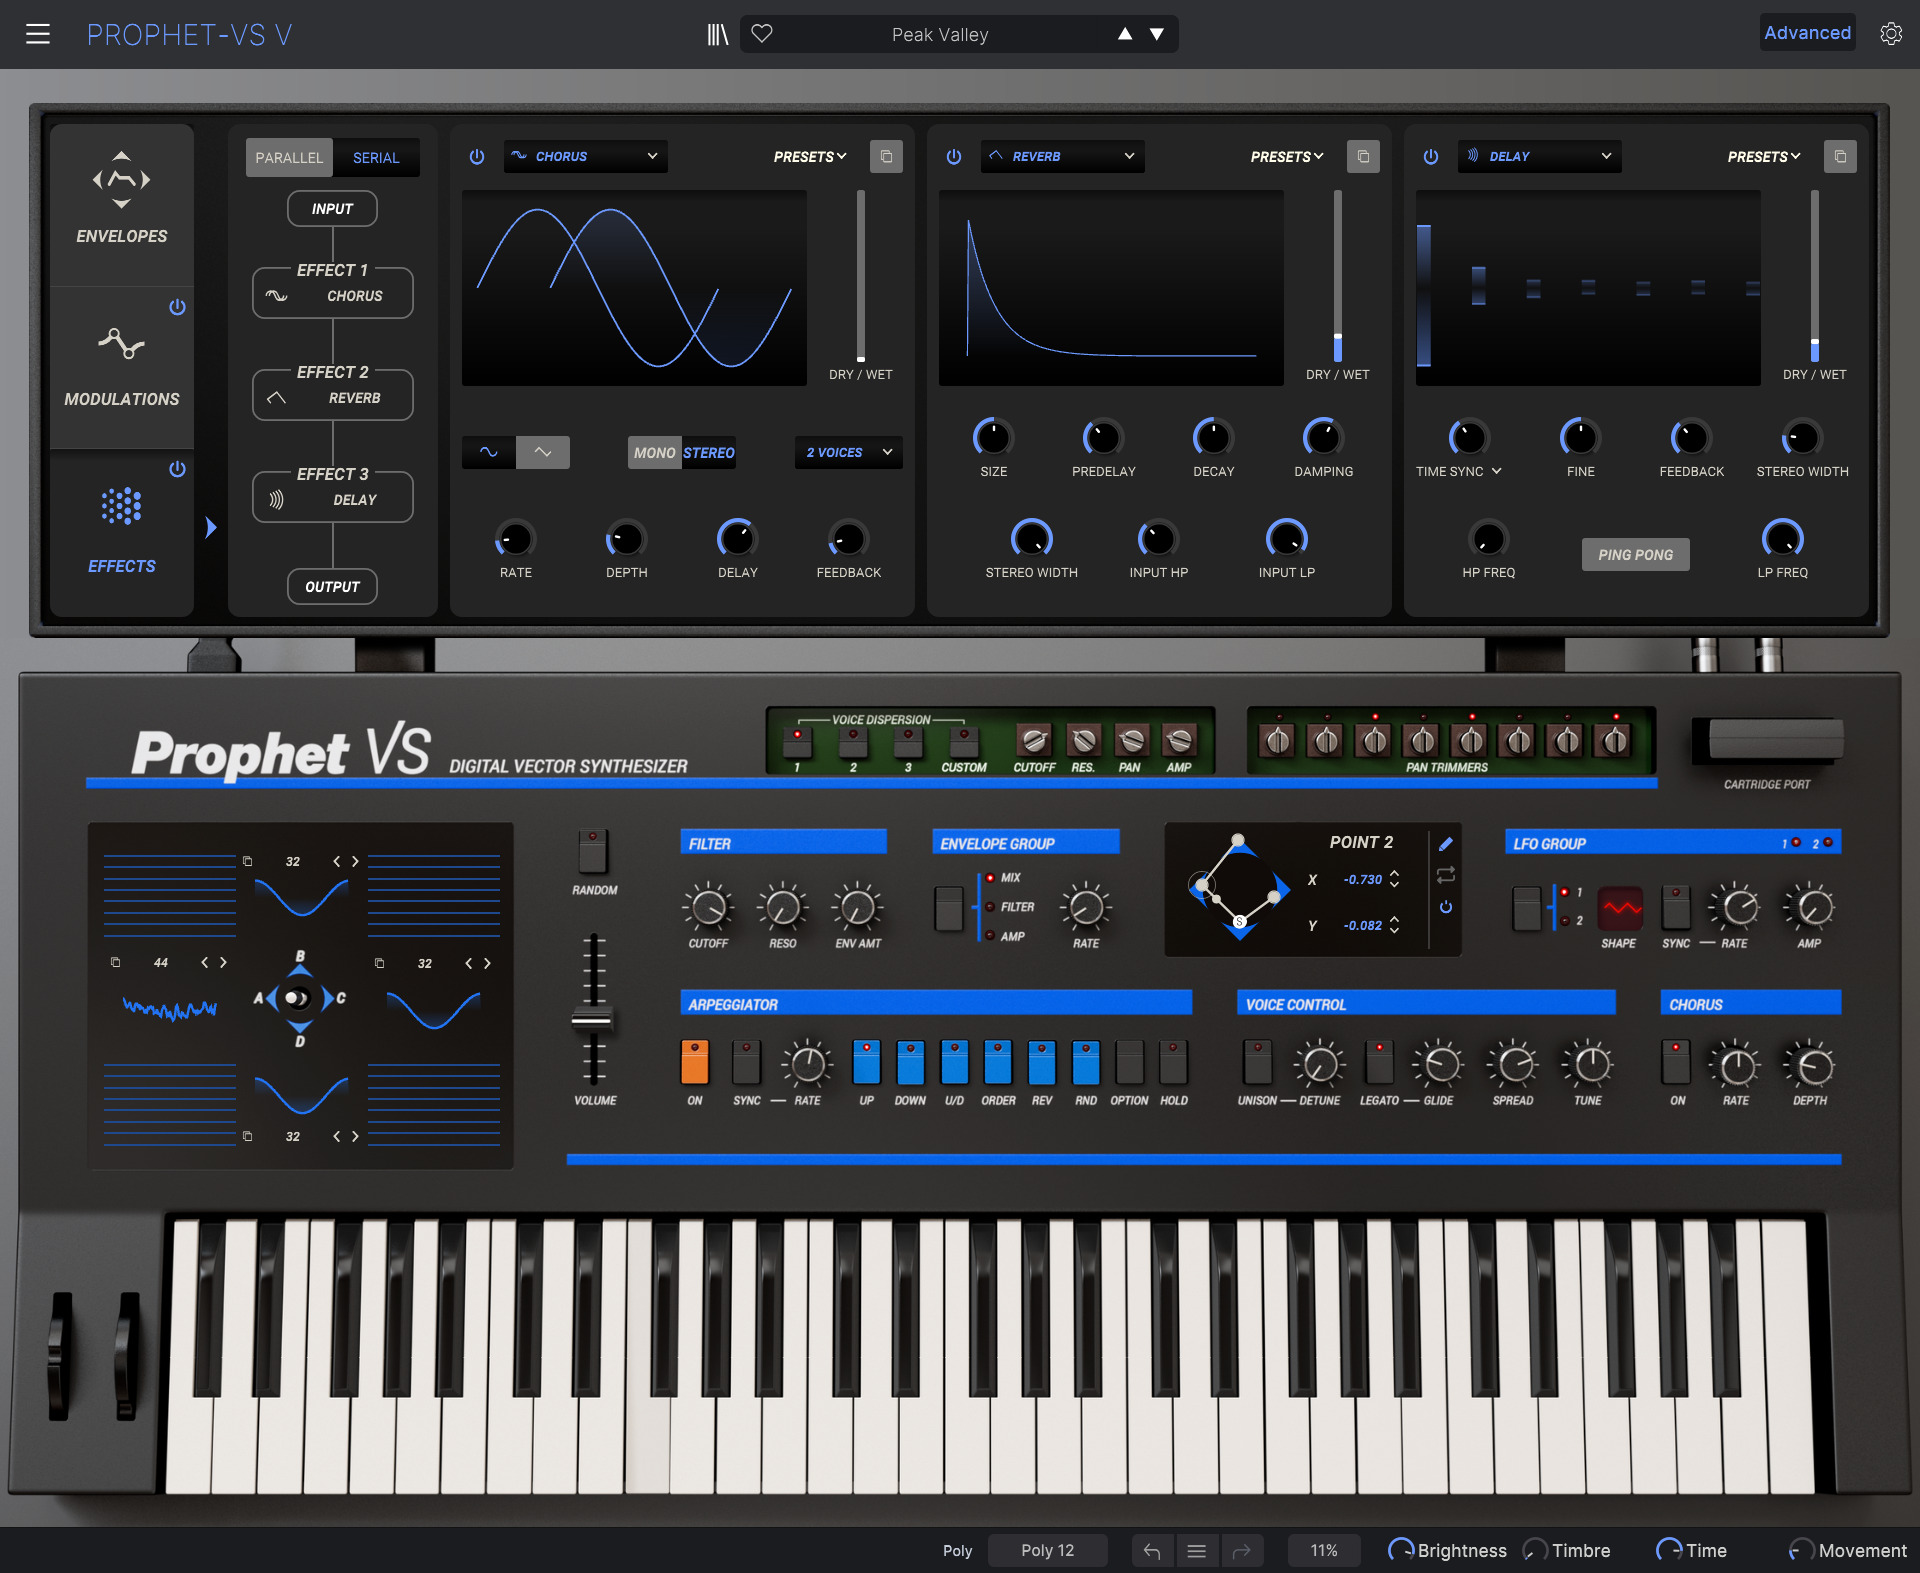Toggle vector panel power icon

(x=1445, y=907)
